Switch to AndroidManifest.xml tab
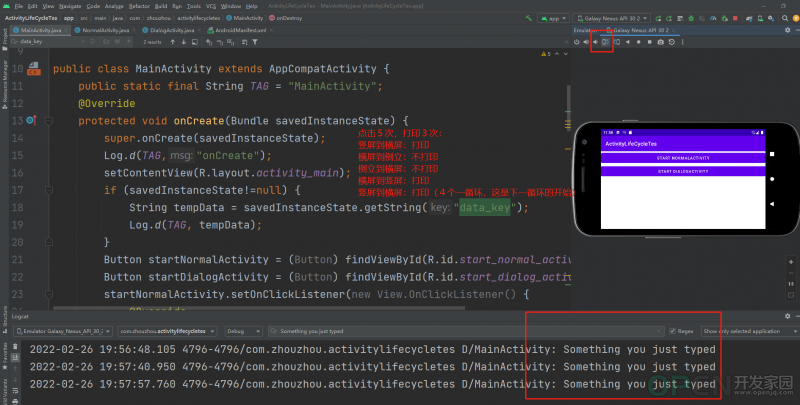800x405 pixels. [x=240, y=30]
